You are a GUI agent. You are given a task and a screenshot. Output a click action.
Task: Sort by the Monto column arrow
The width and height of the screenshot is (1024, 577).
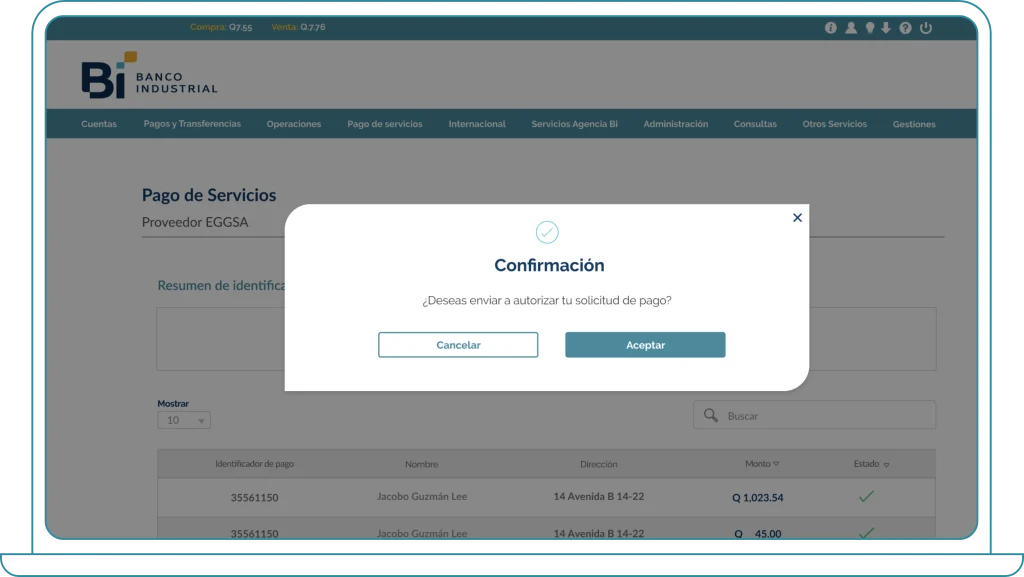tap(777, 464)
